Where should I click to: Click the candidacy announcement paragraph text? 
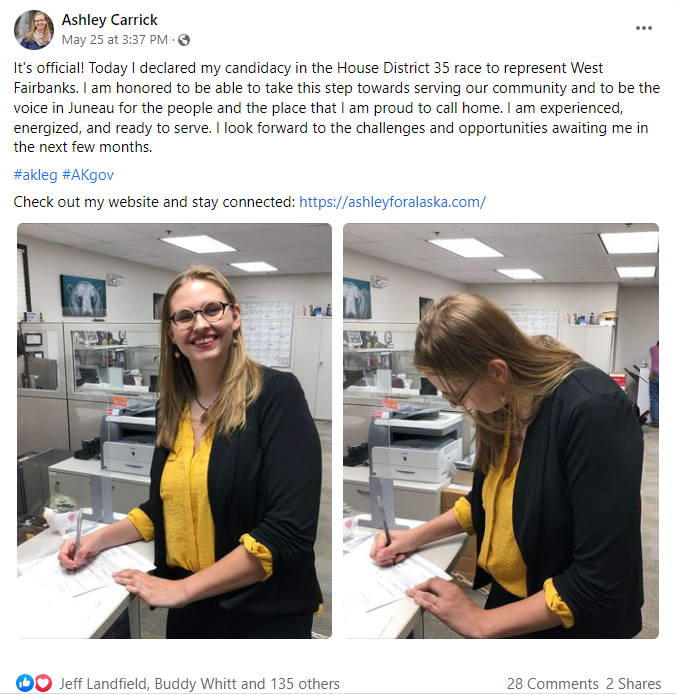(336, 108)
